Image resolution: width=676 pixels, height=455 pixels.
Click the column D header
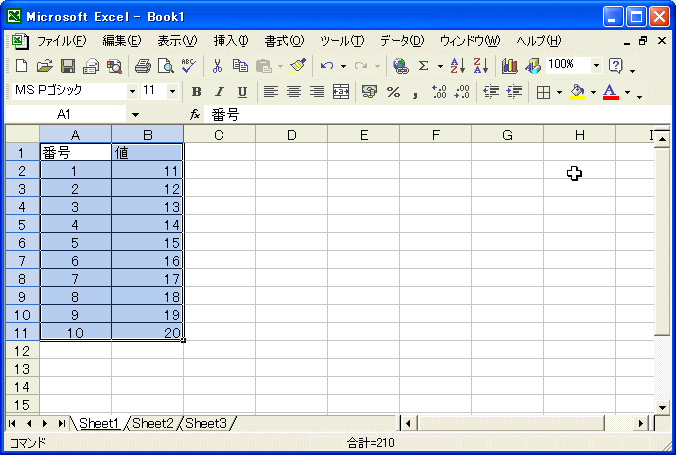tap(291, 135)
